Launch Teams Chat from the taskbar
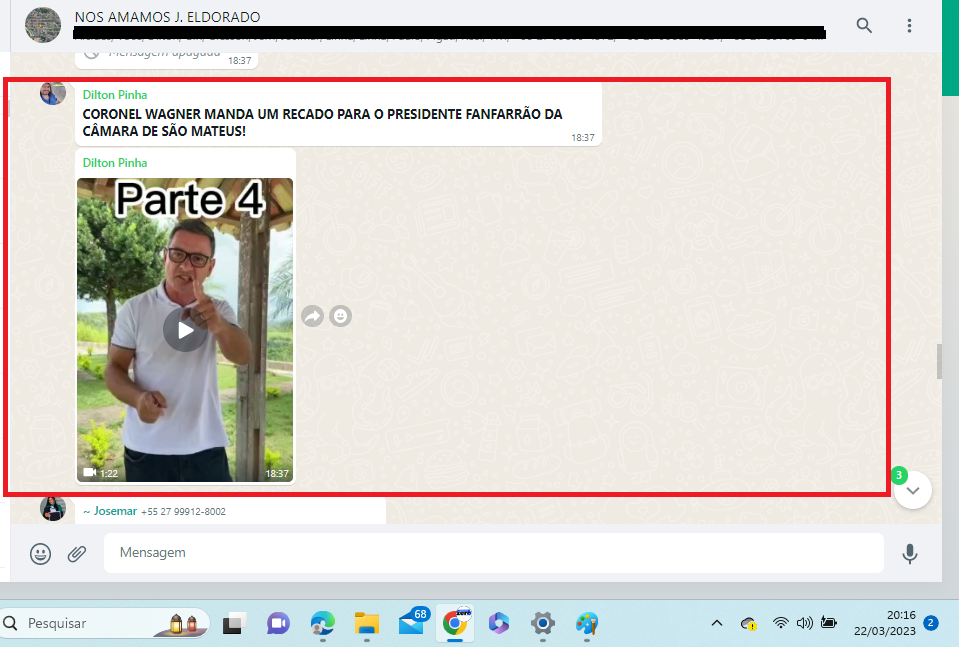This screenshot has width=959, height=647. [278, 624]
